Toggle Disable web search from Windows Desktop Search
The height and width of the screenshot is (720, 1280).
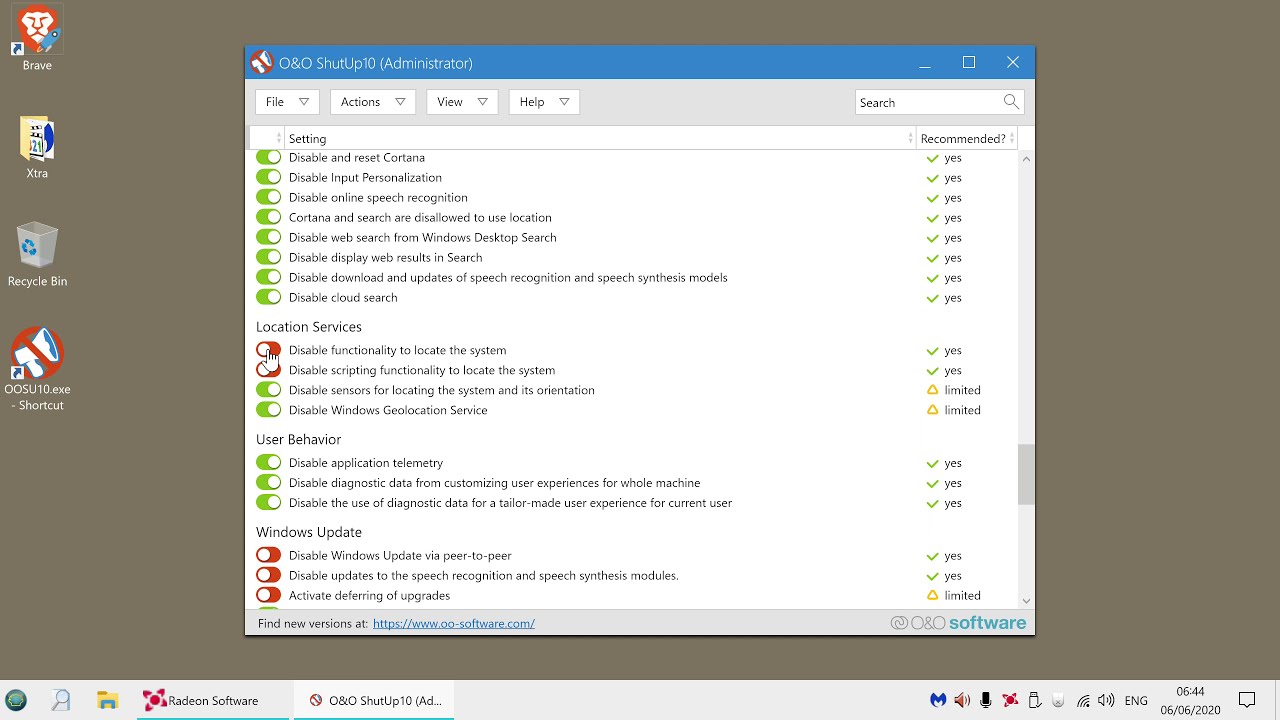pos(268,237)
